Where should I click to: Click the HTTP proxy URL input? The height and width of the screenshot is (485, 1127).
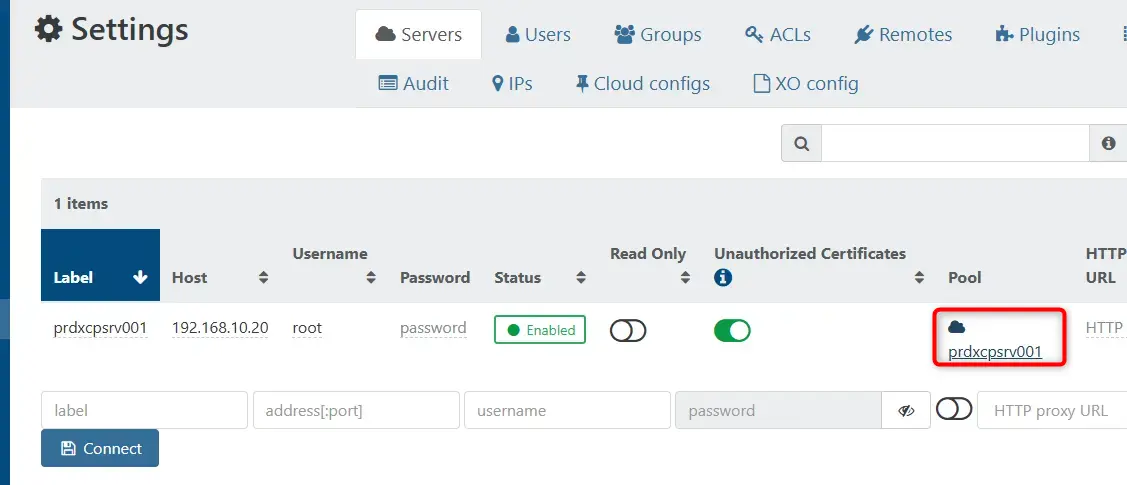coord(1052,410)
